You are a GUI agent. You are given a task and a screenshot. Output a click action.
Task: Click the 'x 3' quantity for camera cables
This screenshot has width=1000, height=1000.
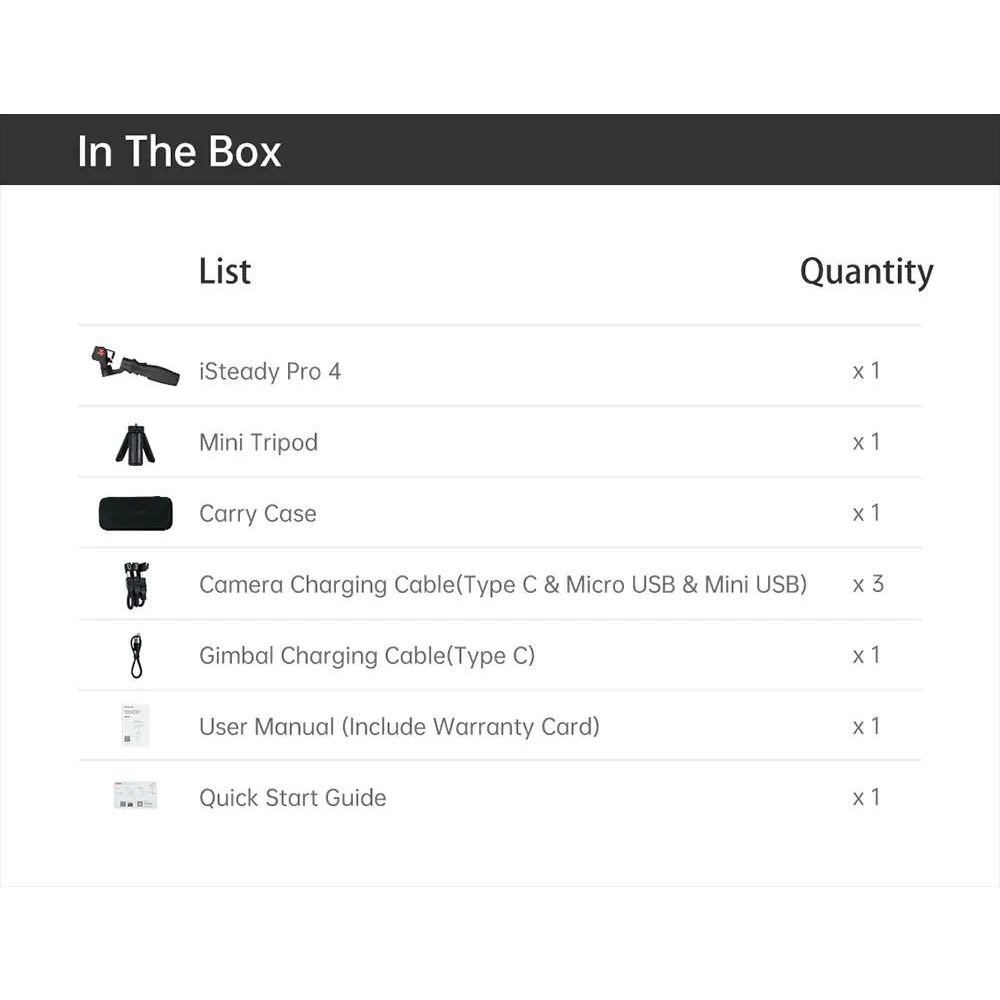(867, 584)
